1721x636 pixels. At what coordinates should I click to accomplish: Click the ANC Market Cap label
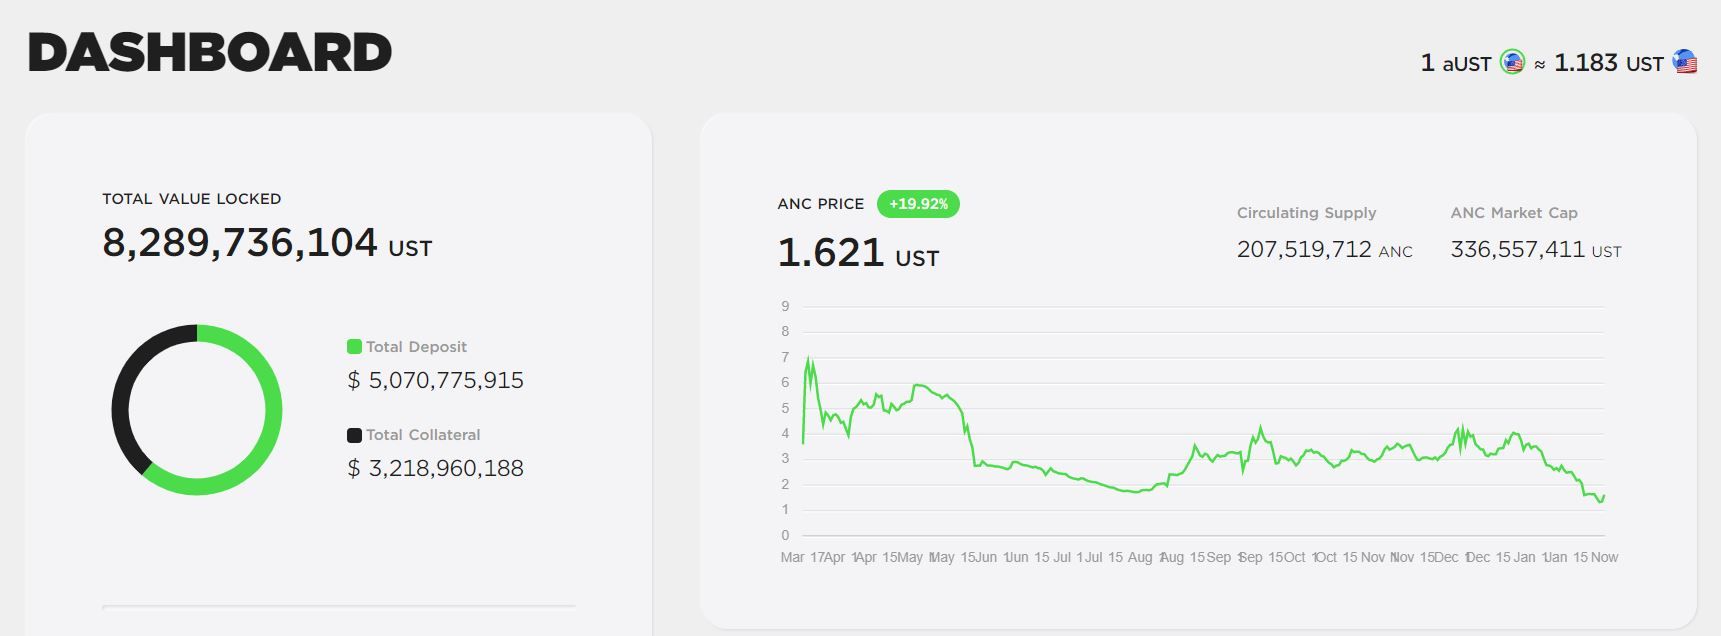pyautogui.click(x=1514, y=213)
